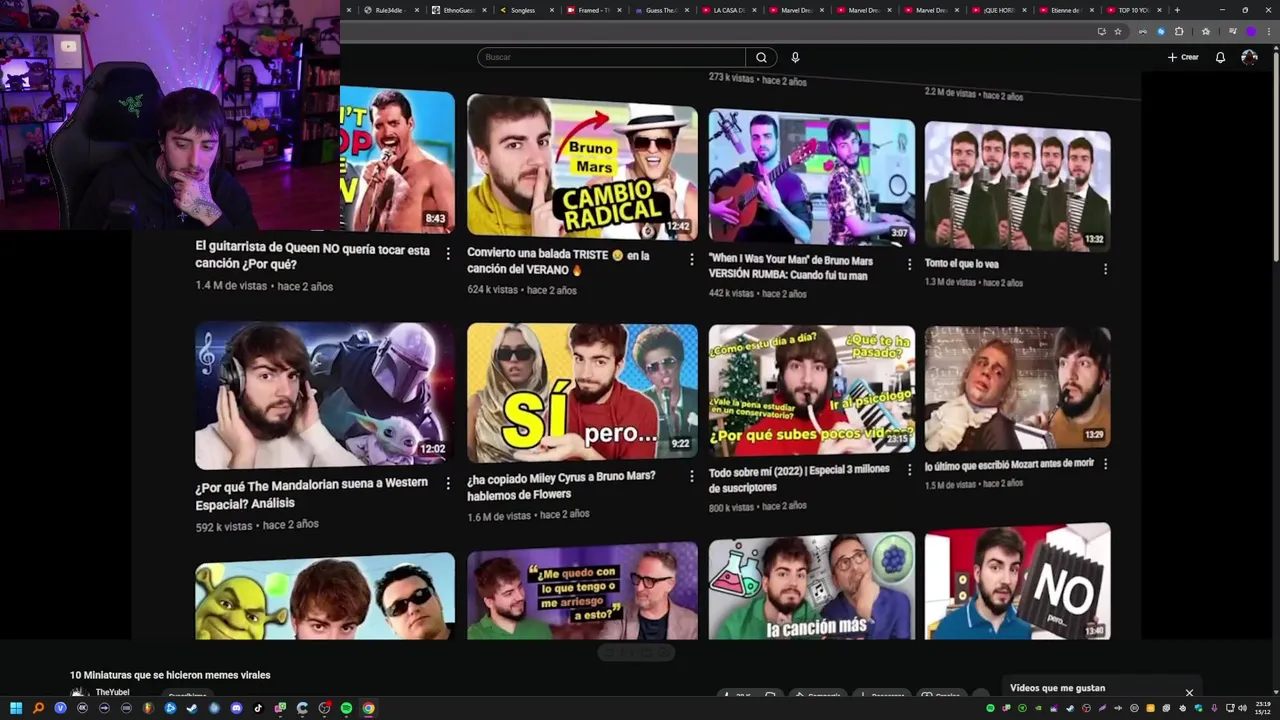Click the Freddie Mercury Queen thumbnail
This screenshot has width=1280, height=720.
tap(397, 160)
